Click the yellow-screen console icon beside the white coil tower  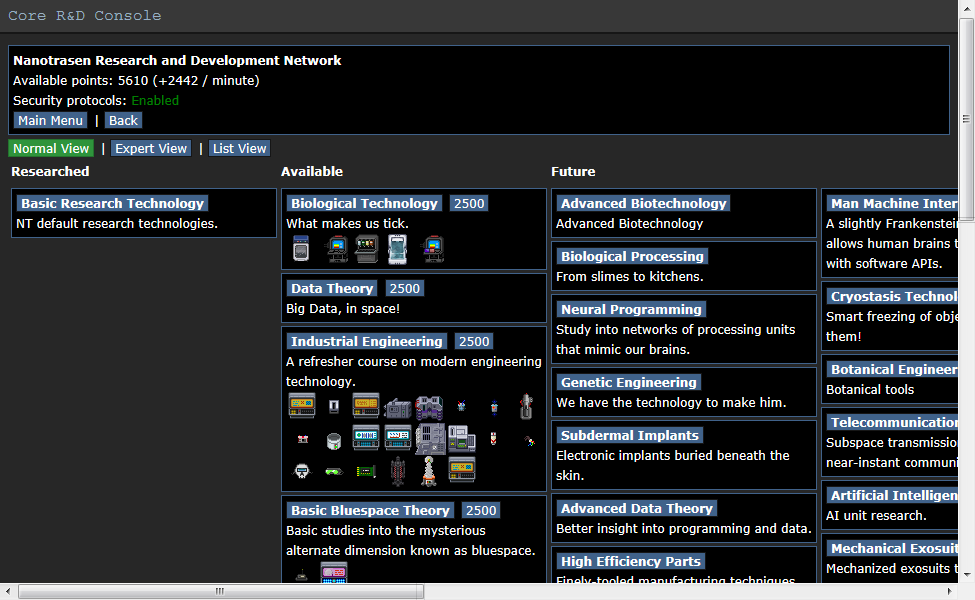point(462,469)
